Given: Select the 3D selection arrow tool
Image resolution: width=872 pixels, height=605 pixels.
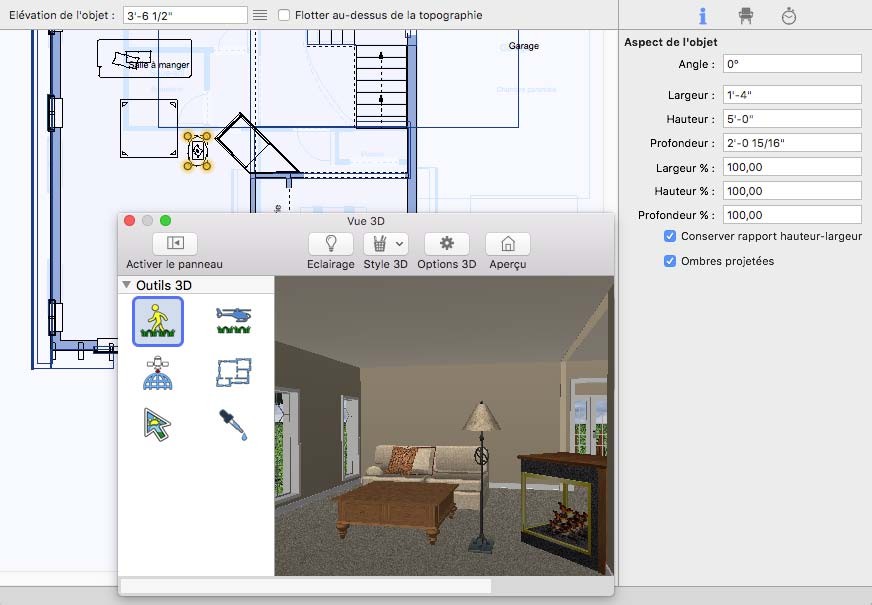Looking at the screenshot, I should [x=158, y=424].
